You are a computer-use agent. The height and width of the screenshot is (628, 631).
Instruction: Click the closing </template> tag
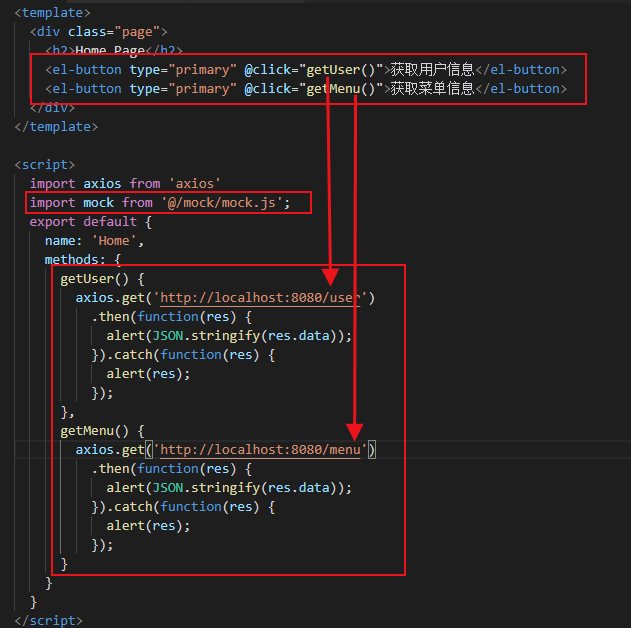pos(56,127)
